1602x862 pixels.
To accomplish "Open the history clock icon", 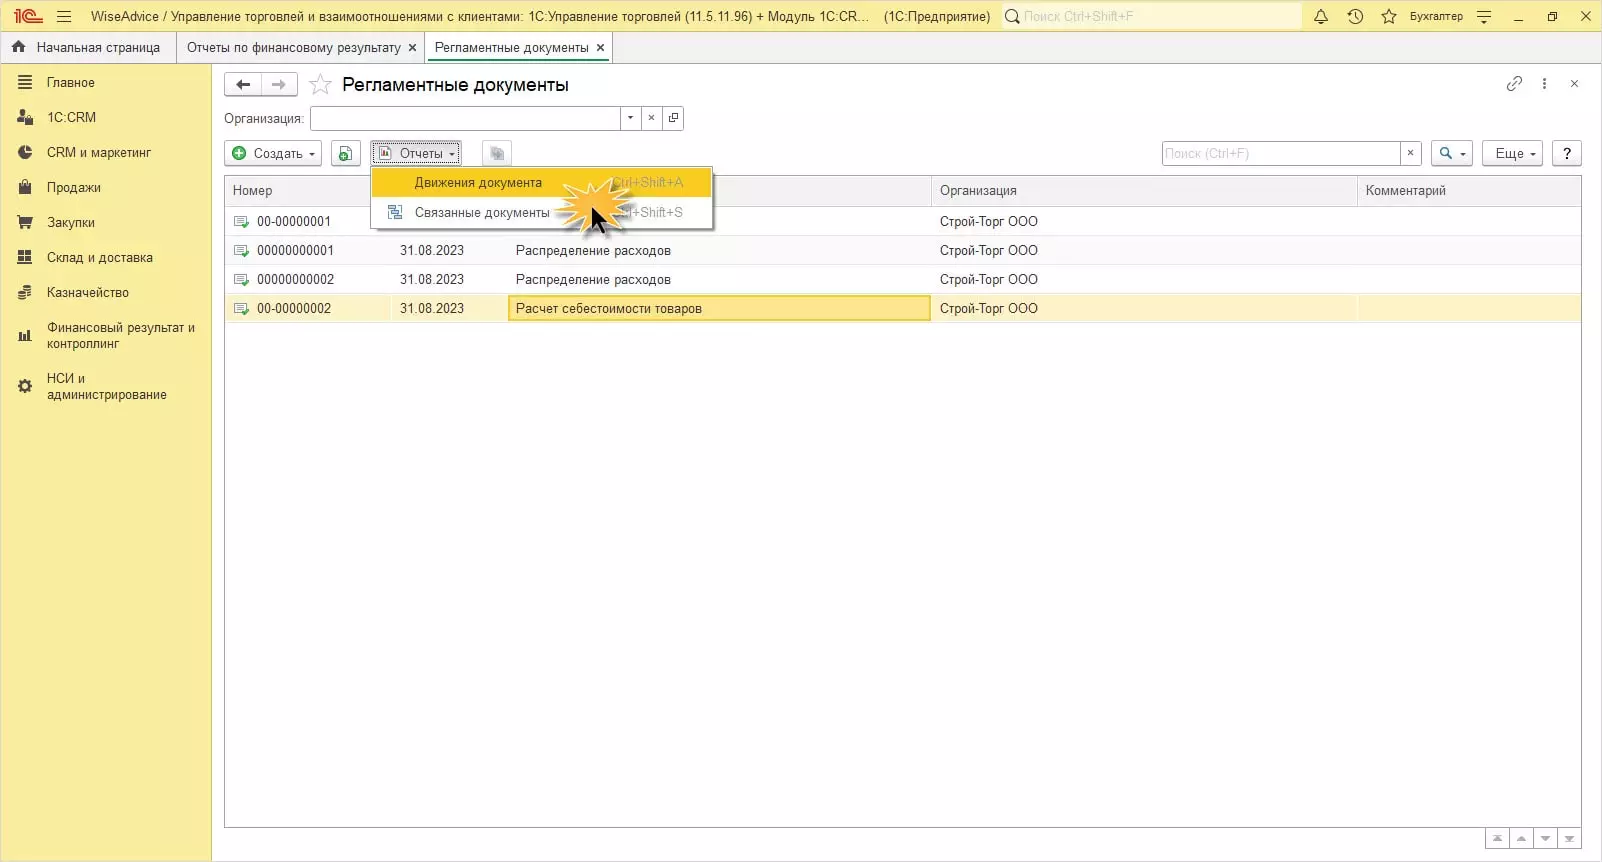I will coord(1355,16).
